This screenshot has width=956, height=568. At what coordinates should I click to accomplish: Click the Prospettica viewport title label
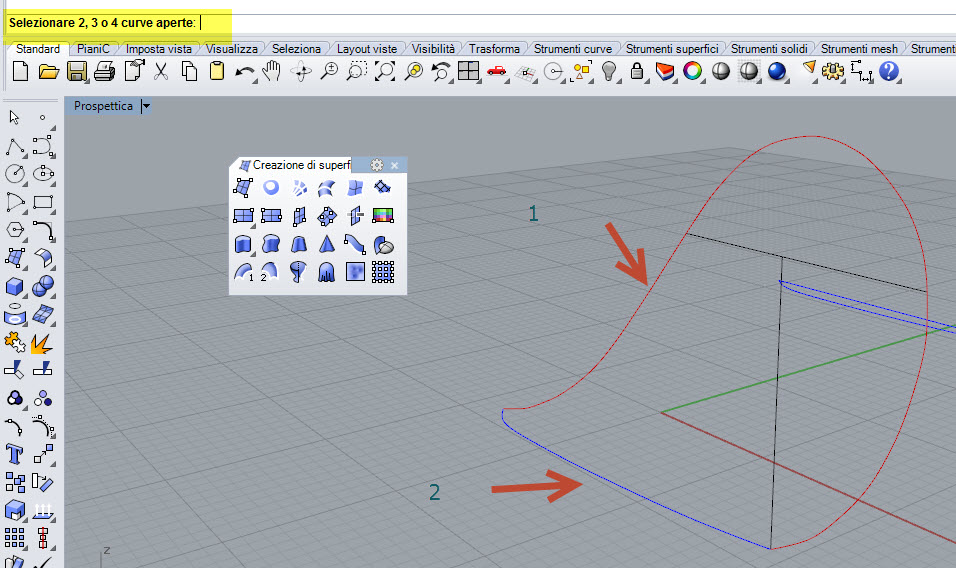[103, 106]
